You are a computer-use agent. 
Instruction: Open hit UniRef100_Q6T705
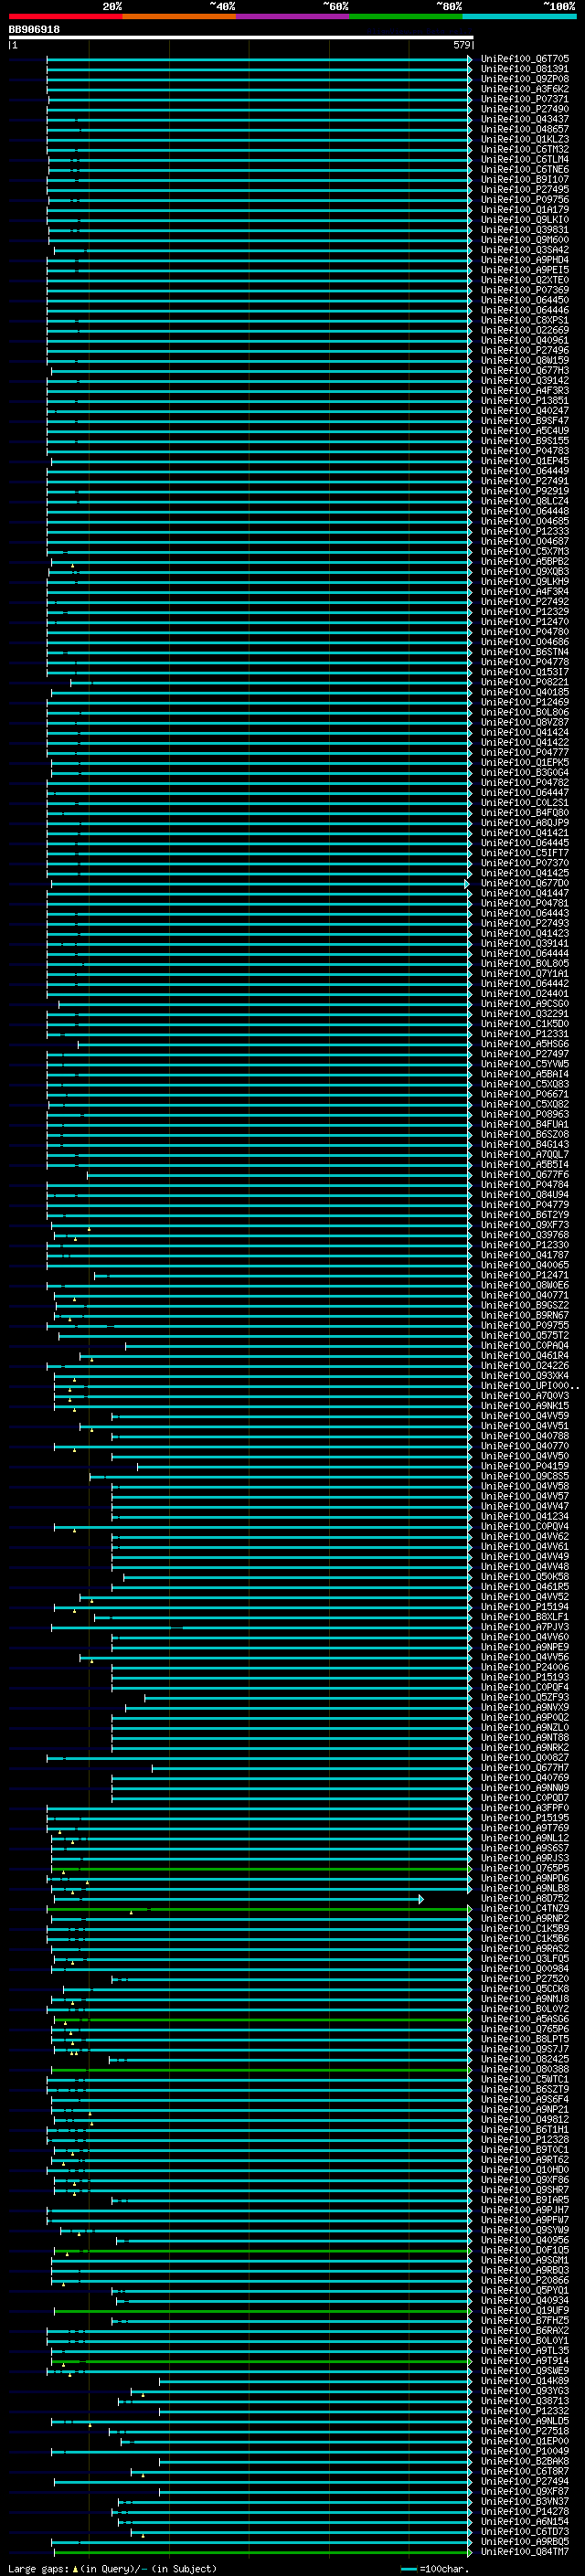(525, 59)
